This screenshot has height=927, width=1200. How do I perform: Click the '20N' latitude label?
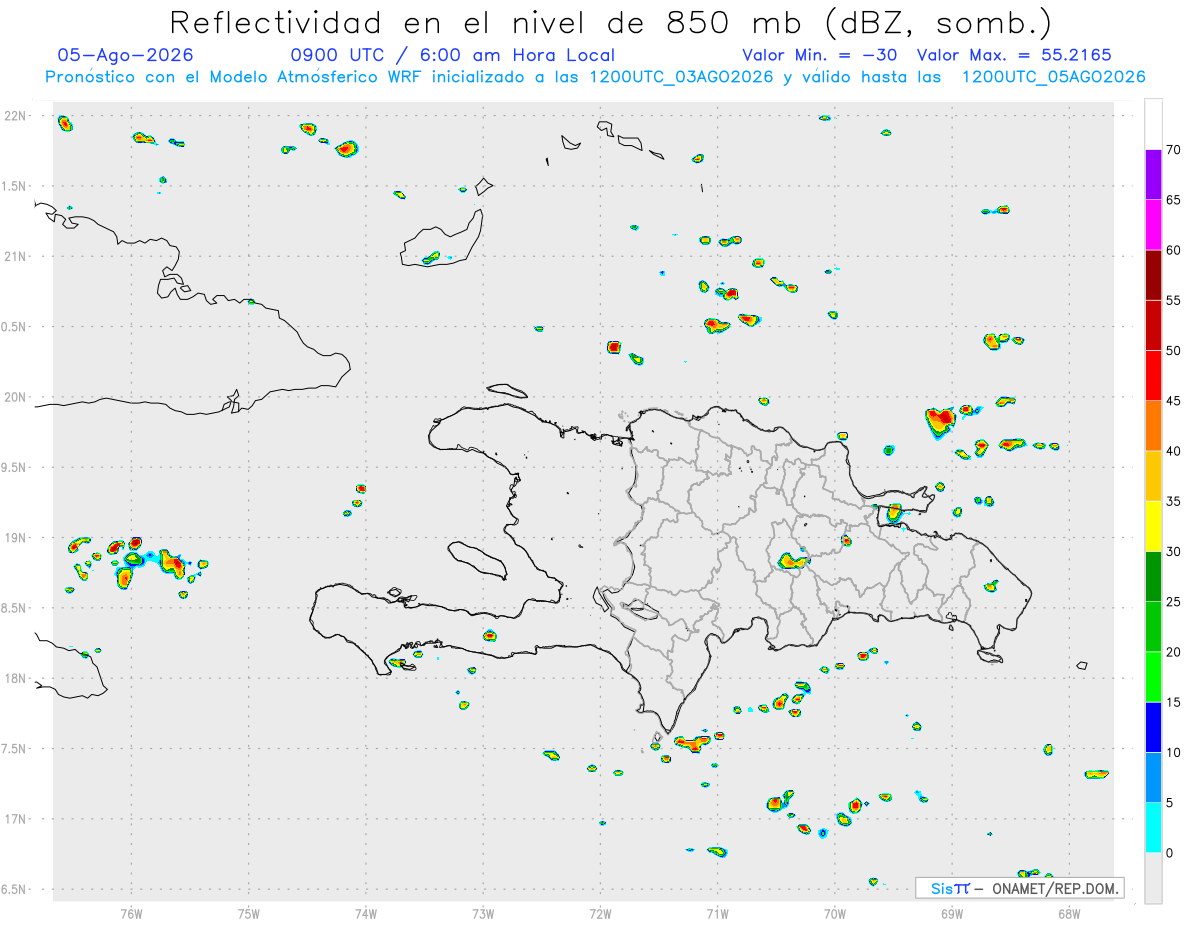[16, 397]
